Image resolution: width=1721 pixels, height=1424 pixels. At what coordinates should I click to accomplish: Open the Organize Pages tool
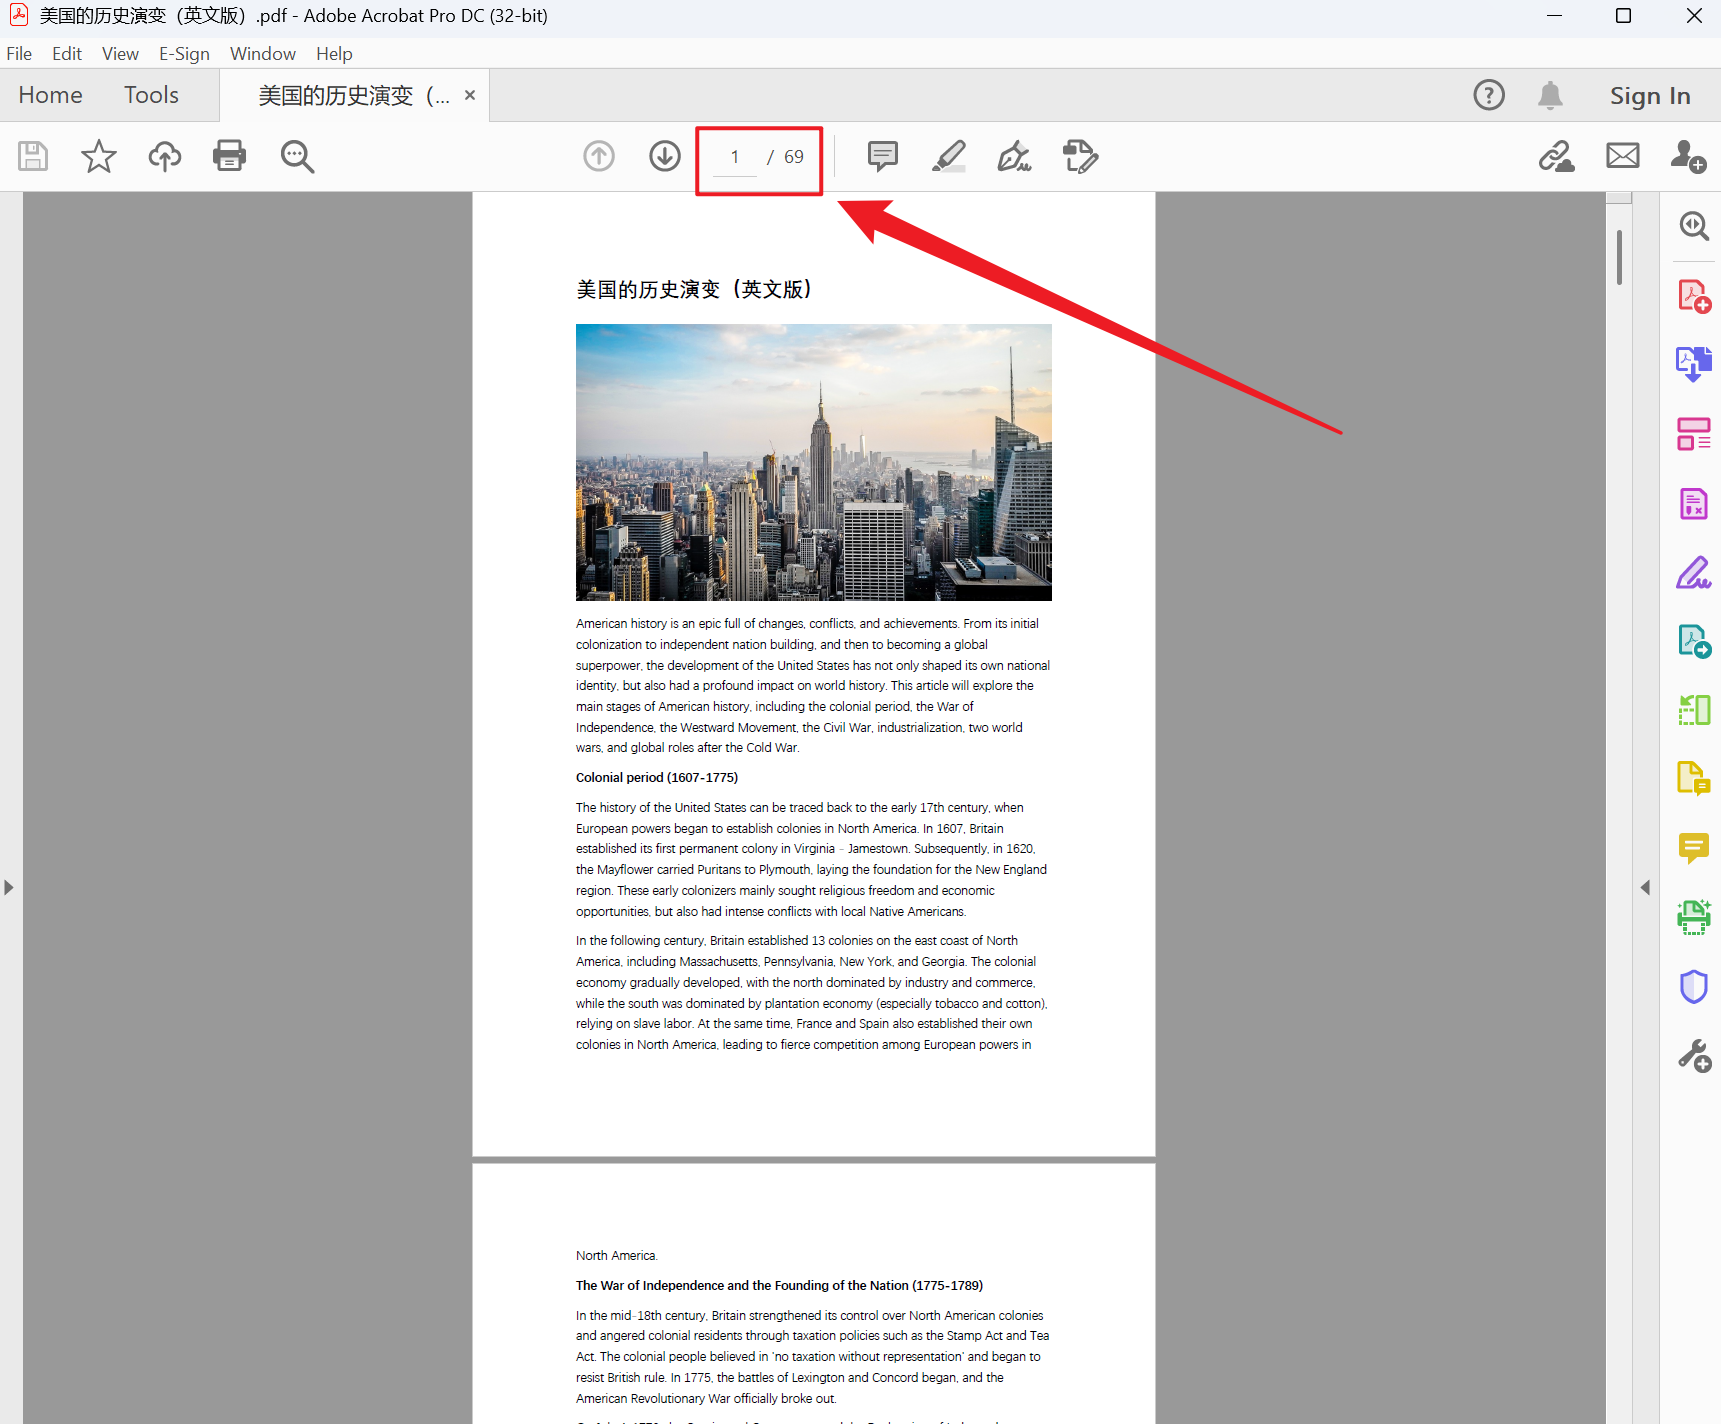tap(1694, 433)
